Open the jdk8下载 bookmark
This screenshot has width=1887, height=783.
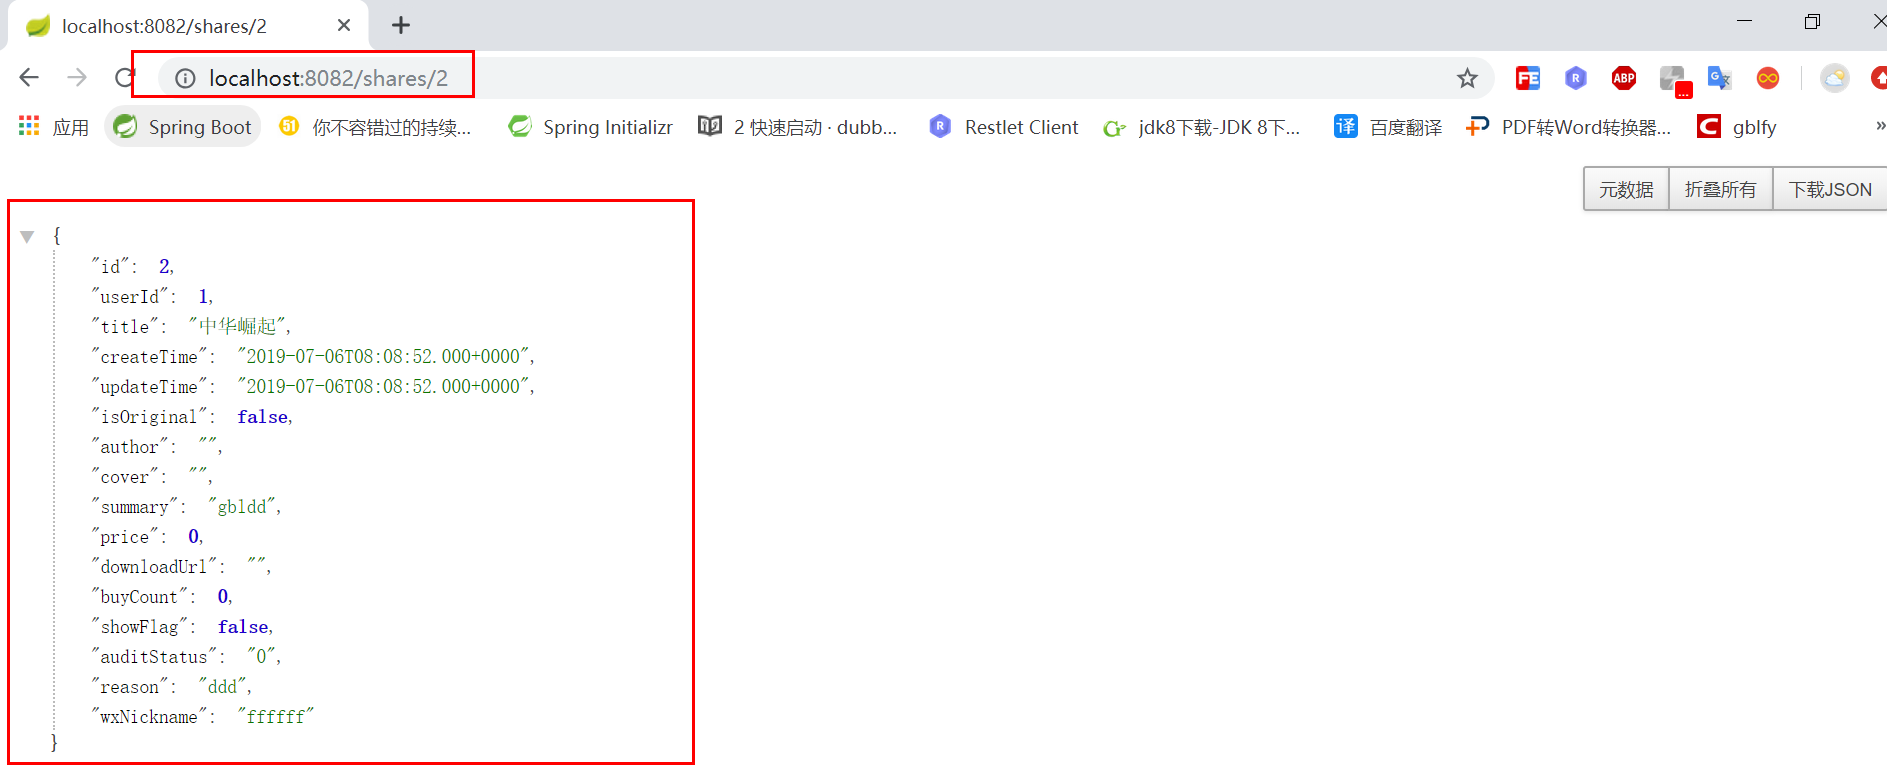(x=1202, y=127)
